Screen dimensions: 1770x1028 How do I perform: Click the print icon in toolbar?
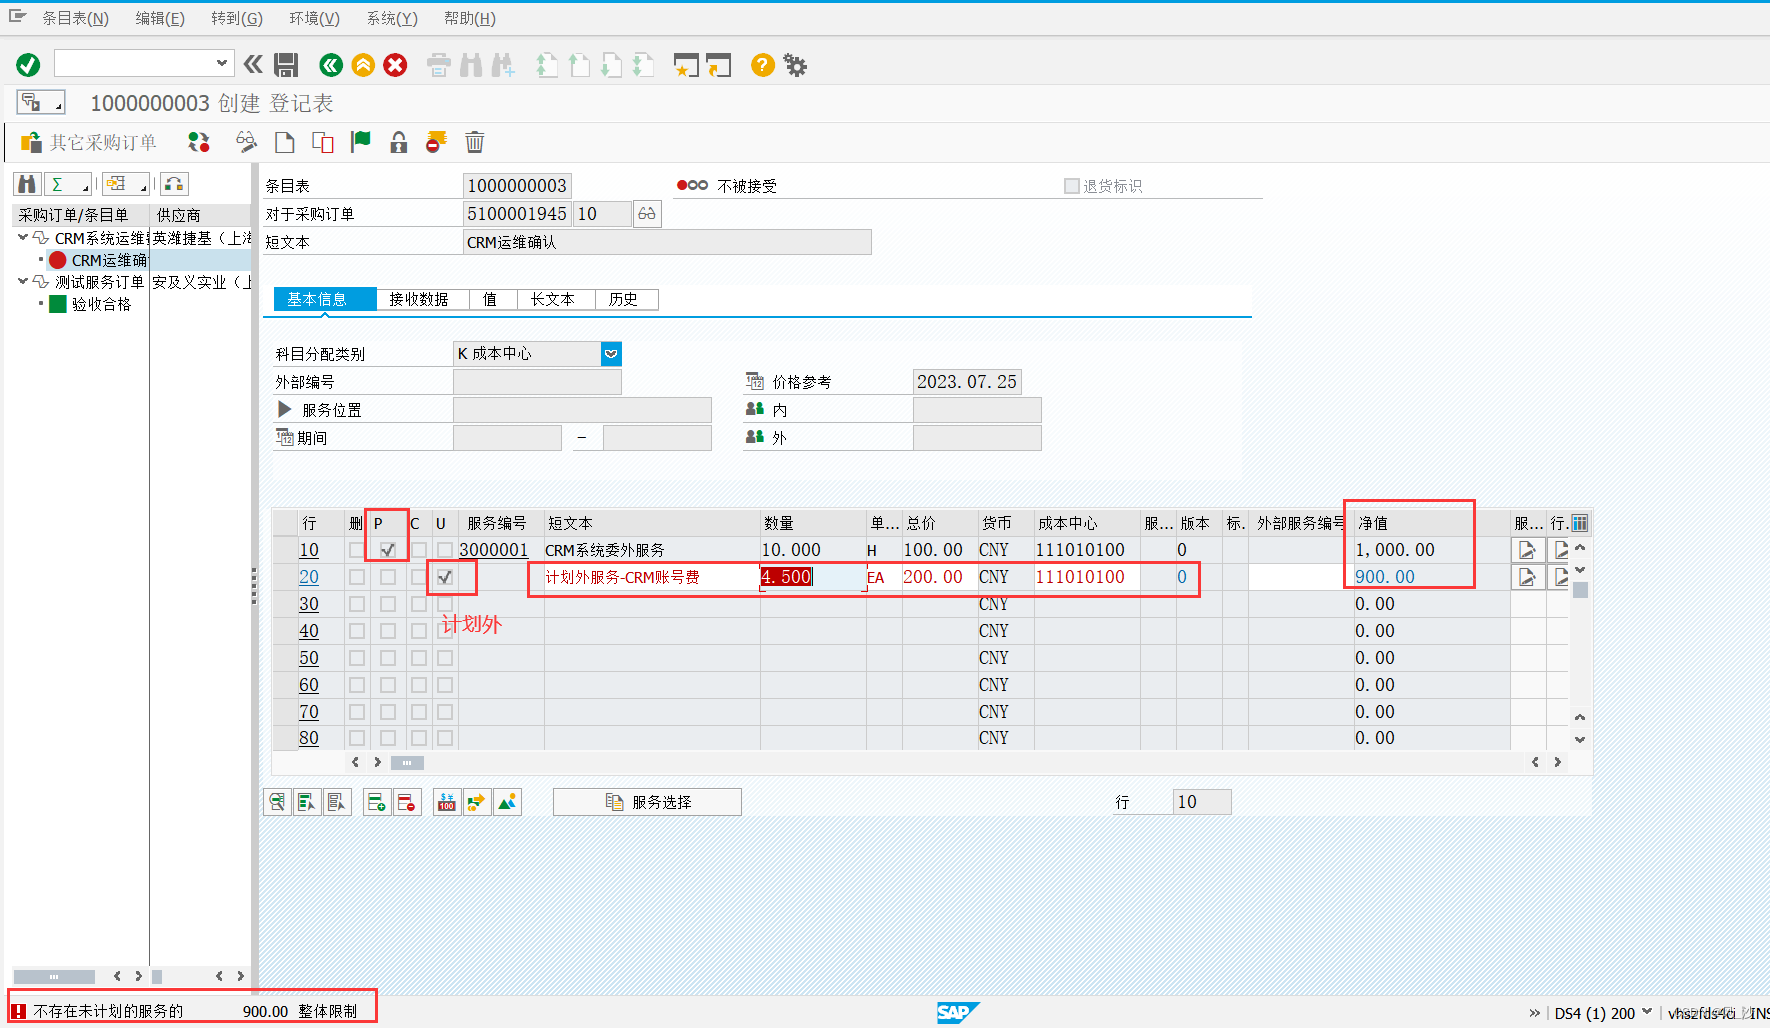click(x=438, y=65)
